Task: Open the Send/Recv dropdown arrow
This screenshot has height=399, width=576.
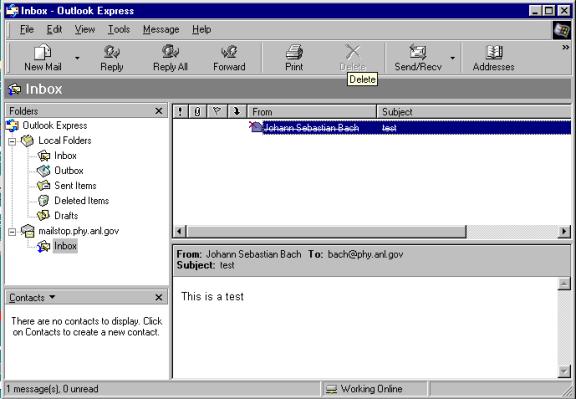Action: pyautogui.click(x=453, y=58)
